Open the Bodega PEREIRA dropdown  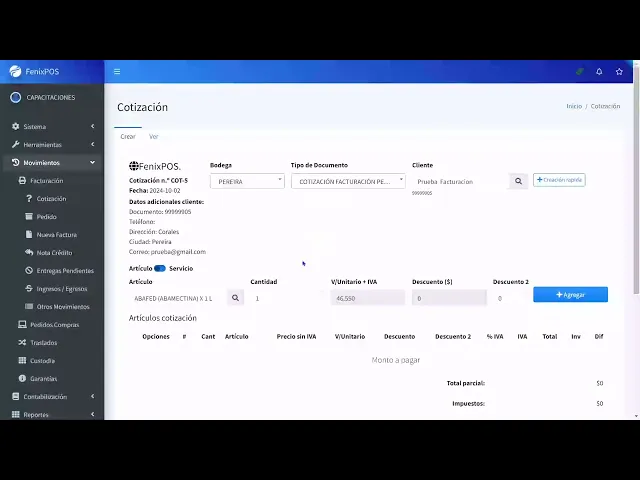[x=247, y=181]
